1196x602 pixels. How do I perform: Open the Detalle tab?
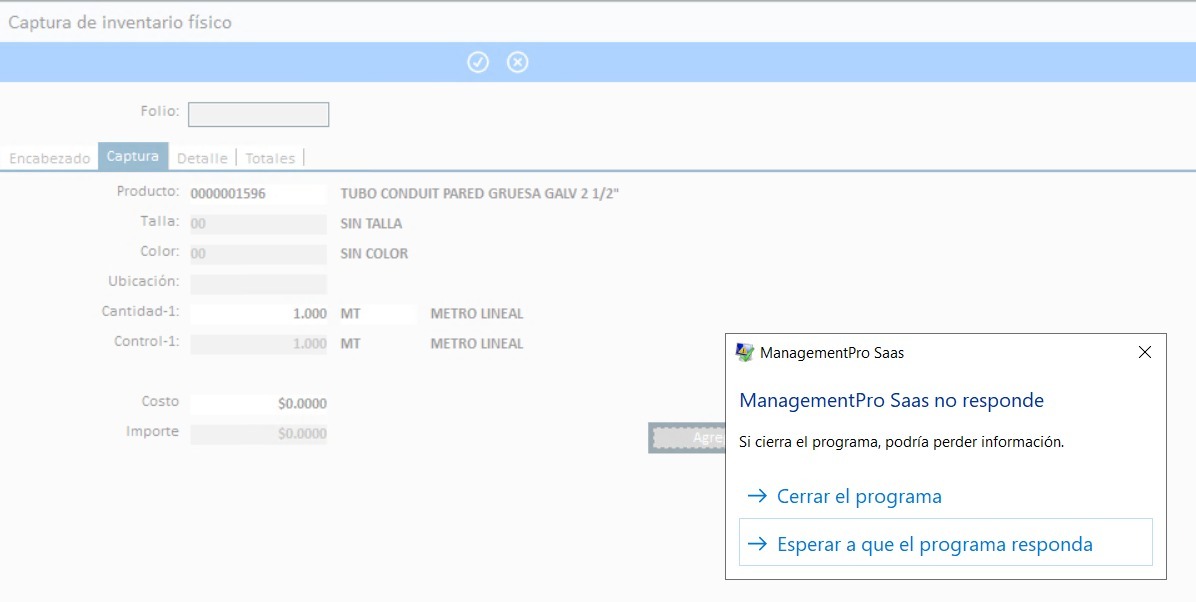[202, 158]
